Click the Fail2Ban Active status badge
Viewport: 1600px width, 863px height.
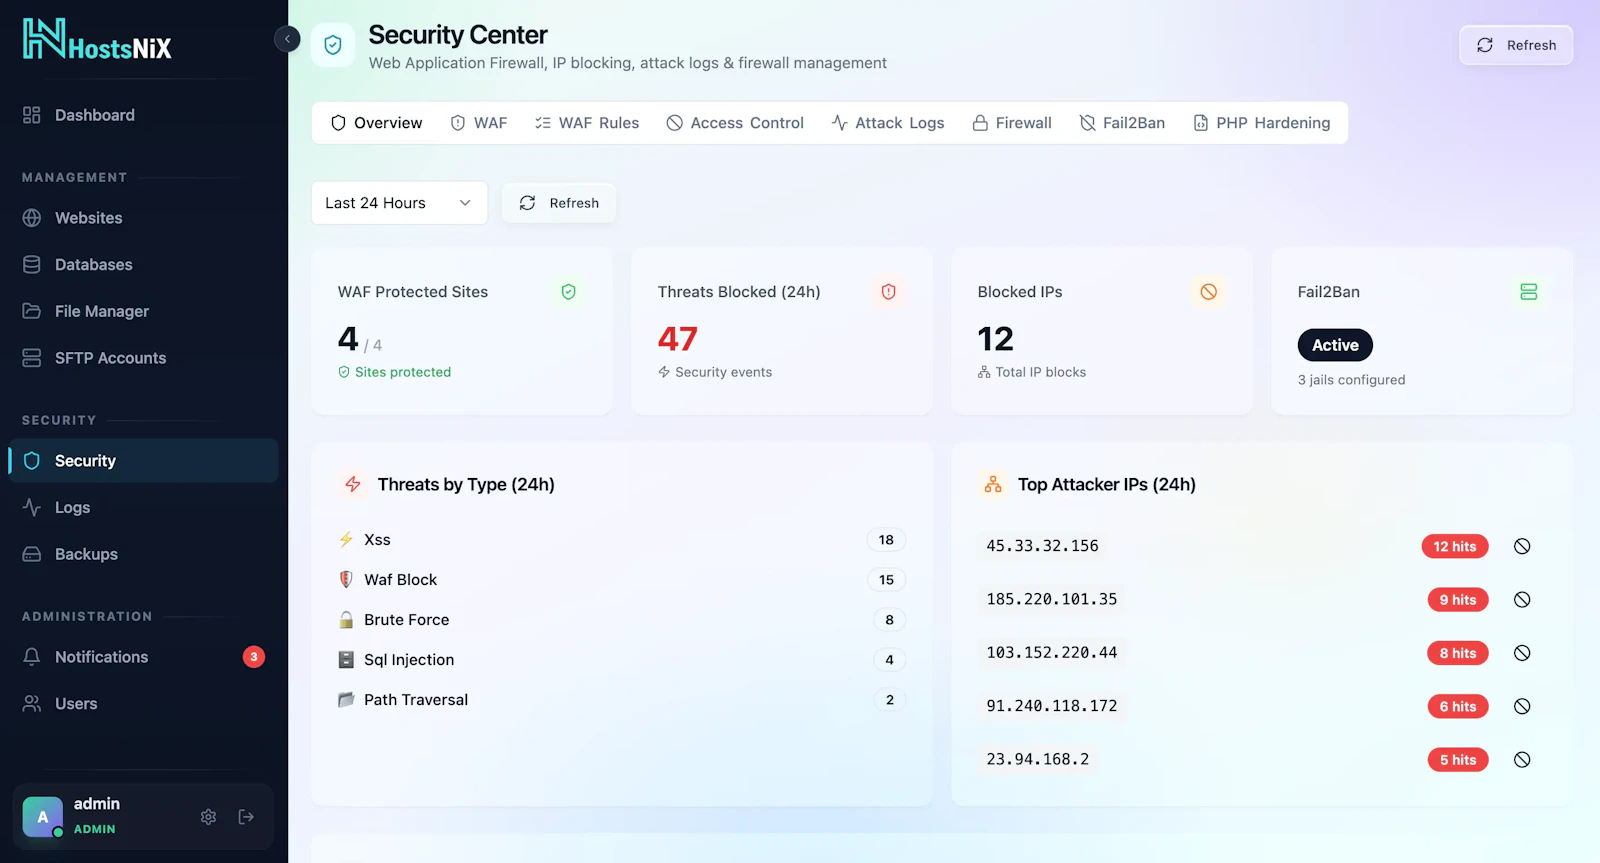pyautogui.click(x=1335, y=345)
